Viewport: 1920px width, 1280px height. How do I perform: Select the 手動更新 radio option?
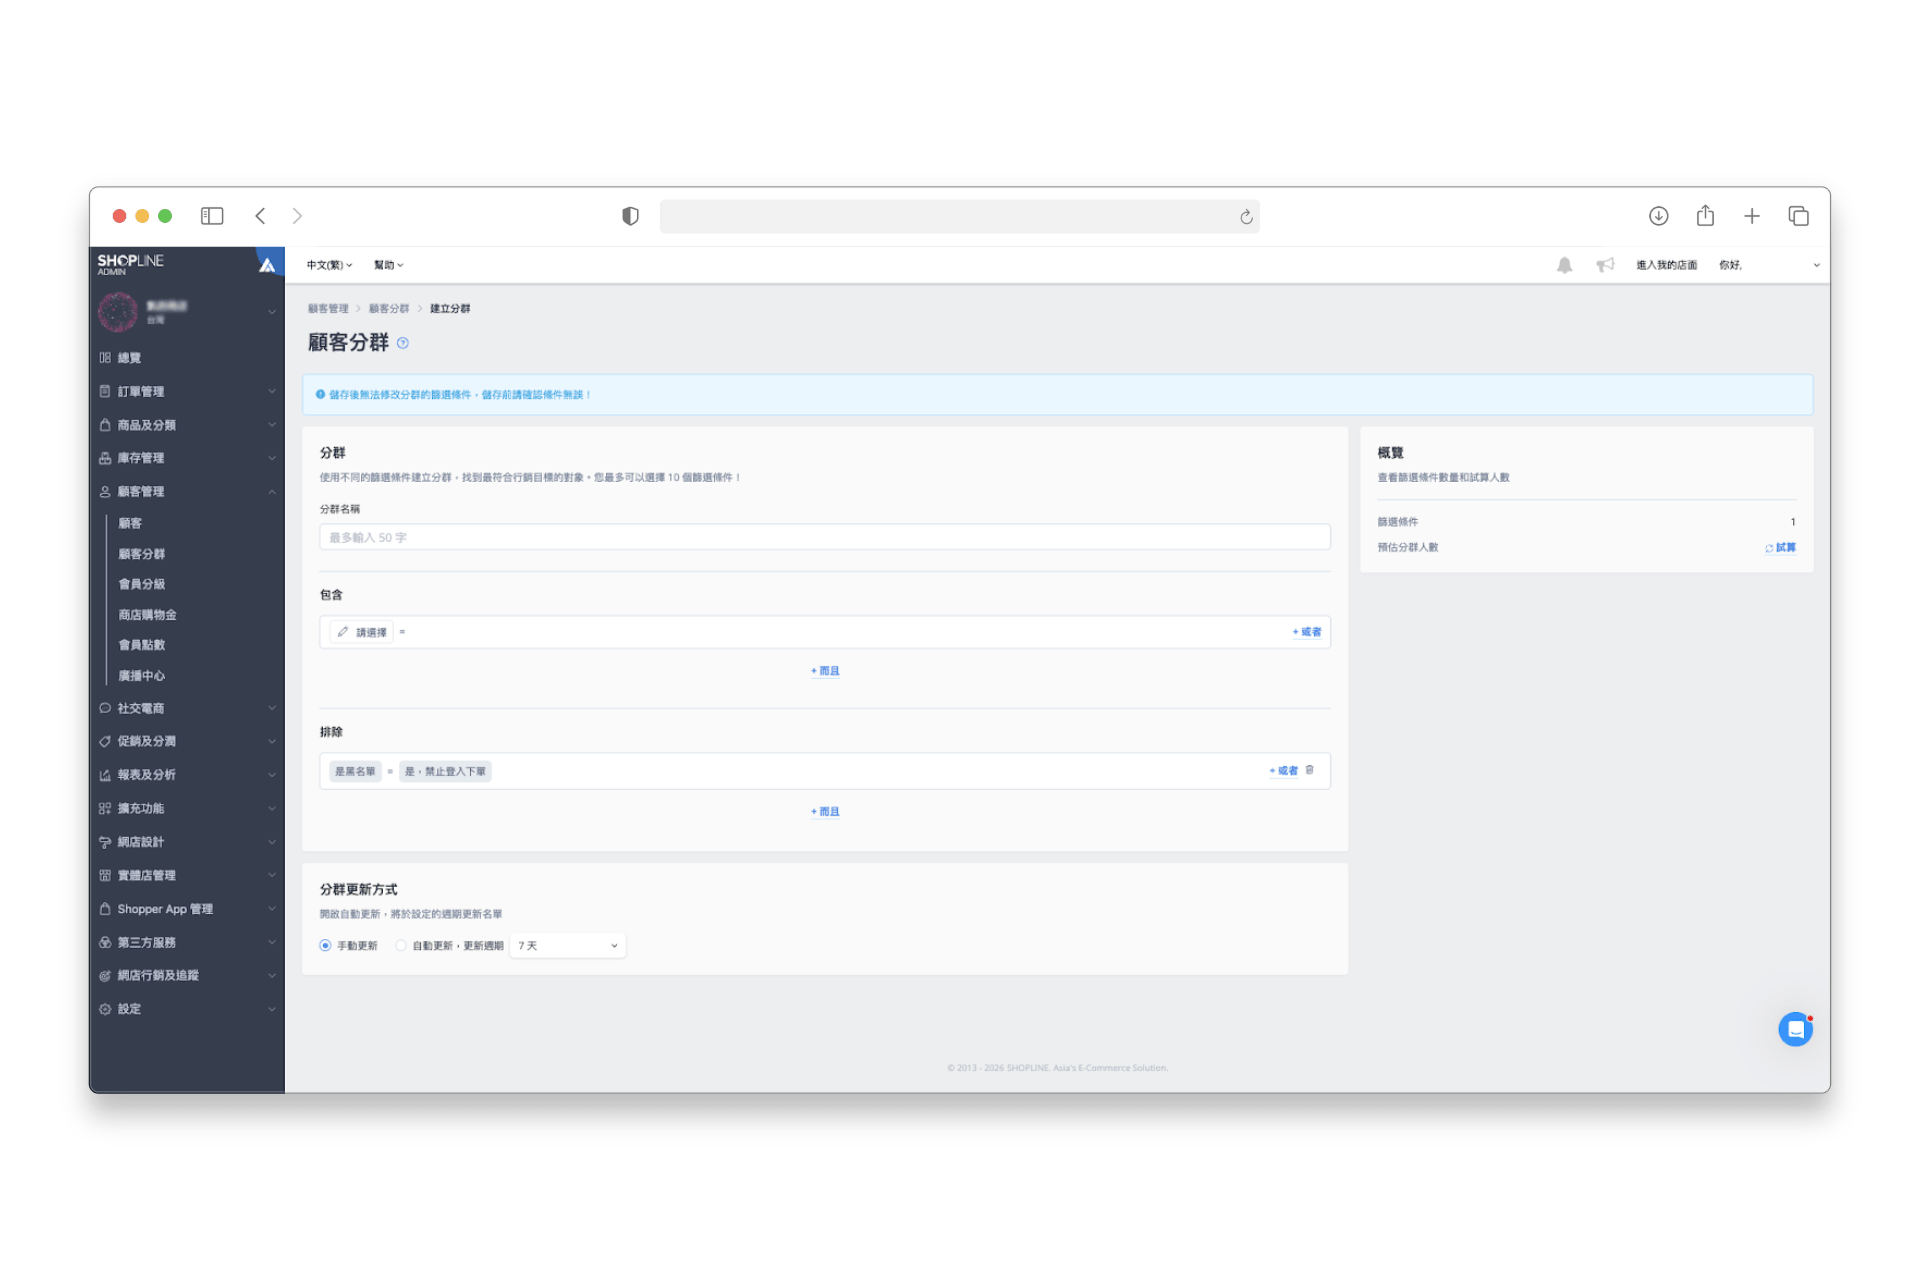(x=325, y=945)
